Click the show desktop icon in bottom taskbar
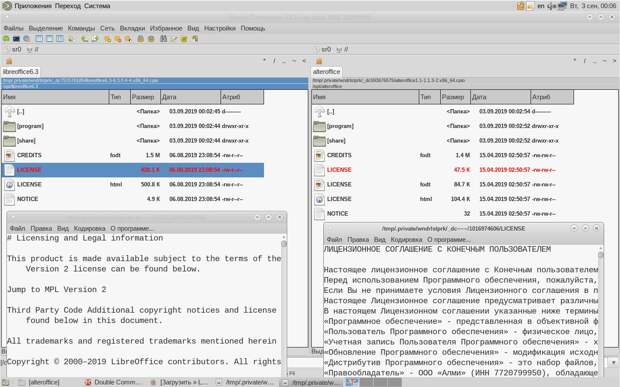 (x=5, y=382)
